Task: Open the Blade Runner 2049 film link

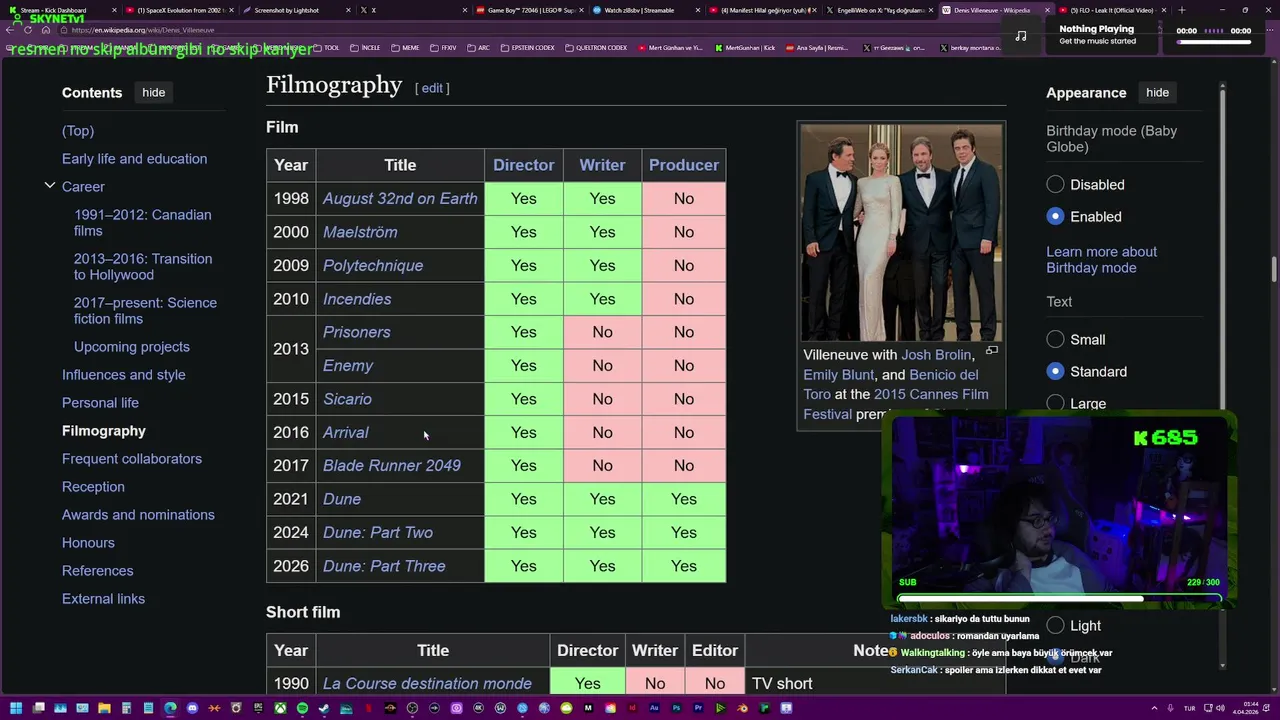Action: click(392, 465)
